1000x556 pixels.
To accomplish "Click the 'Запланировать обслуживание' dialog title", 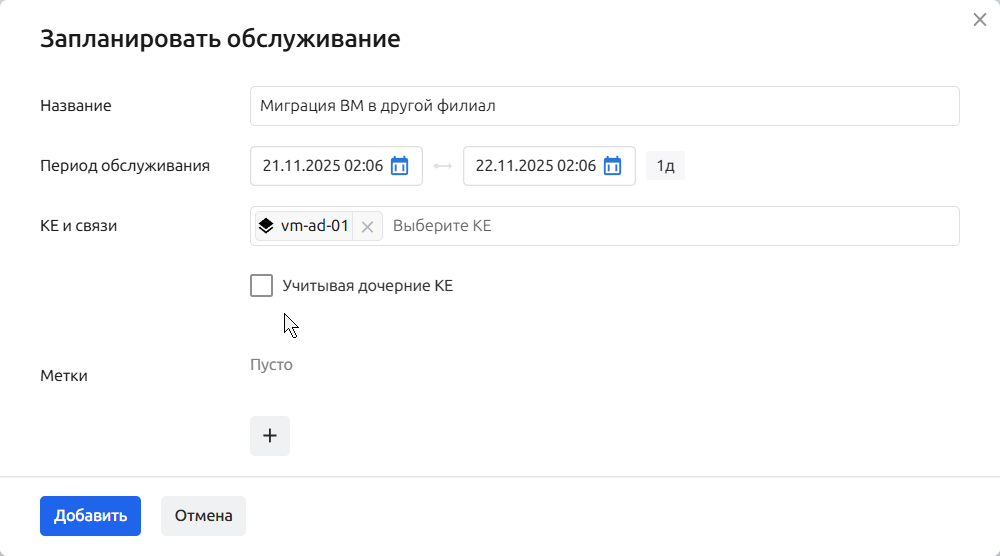I will tap(220, 39).
